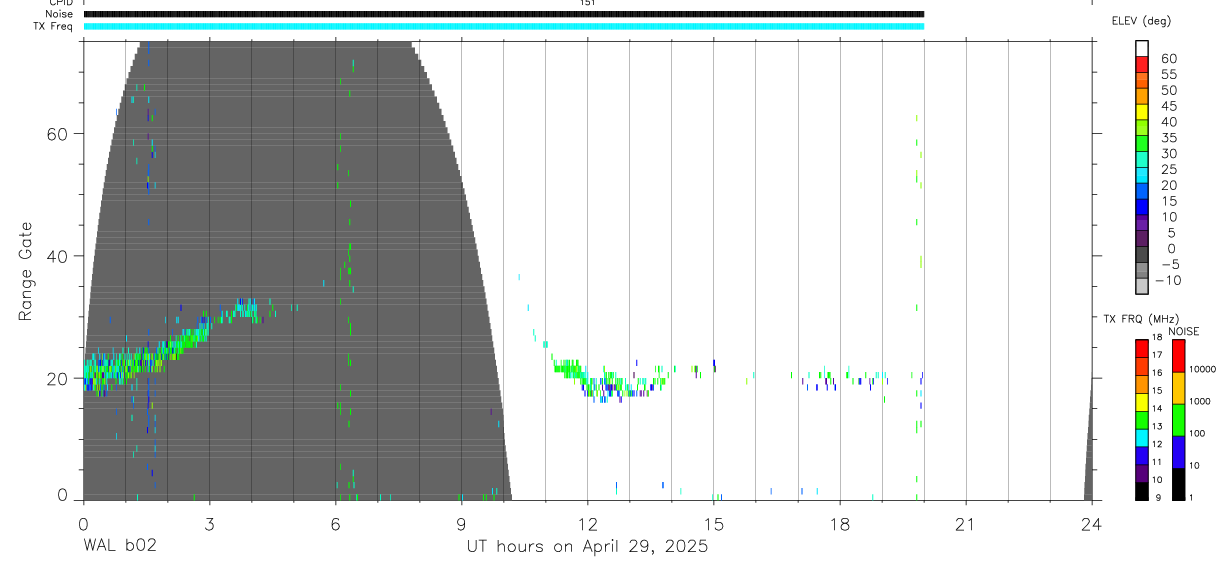Click the '45' label on ELEV scale
The width and height of the screenshot is (1228, 567).
[x=1168, y=106]
